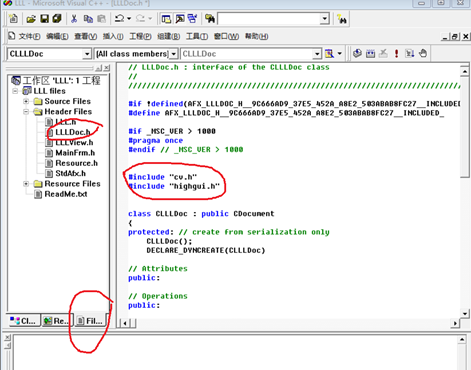Click the document icon in the menu bar
Screen dimensions: 471x370
coord(12,36)
